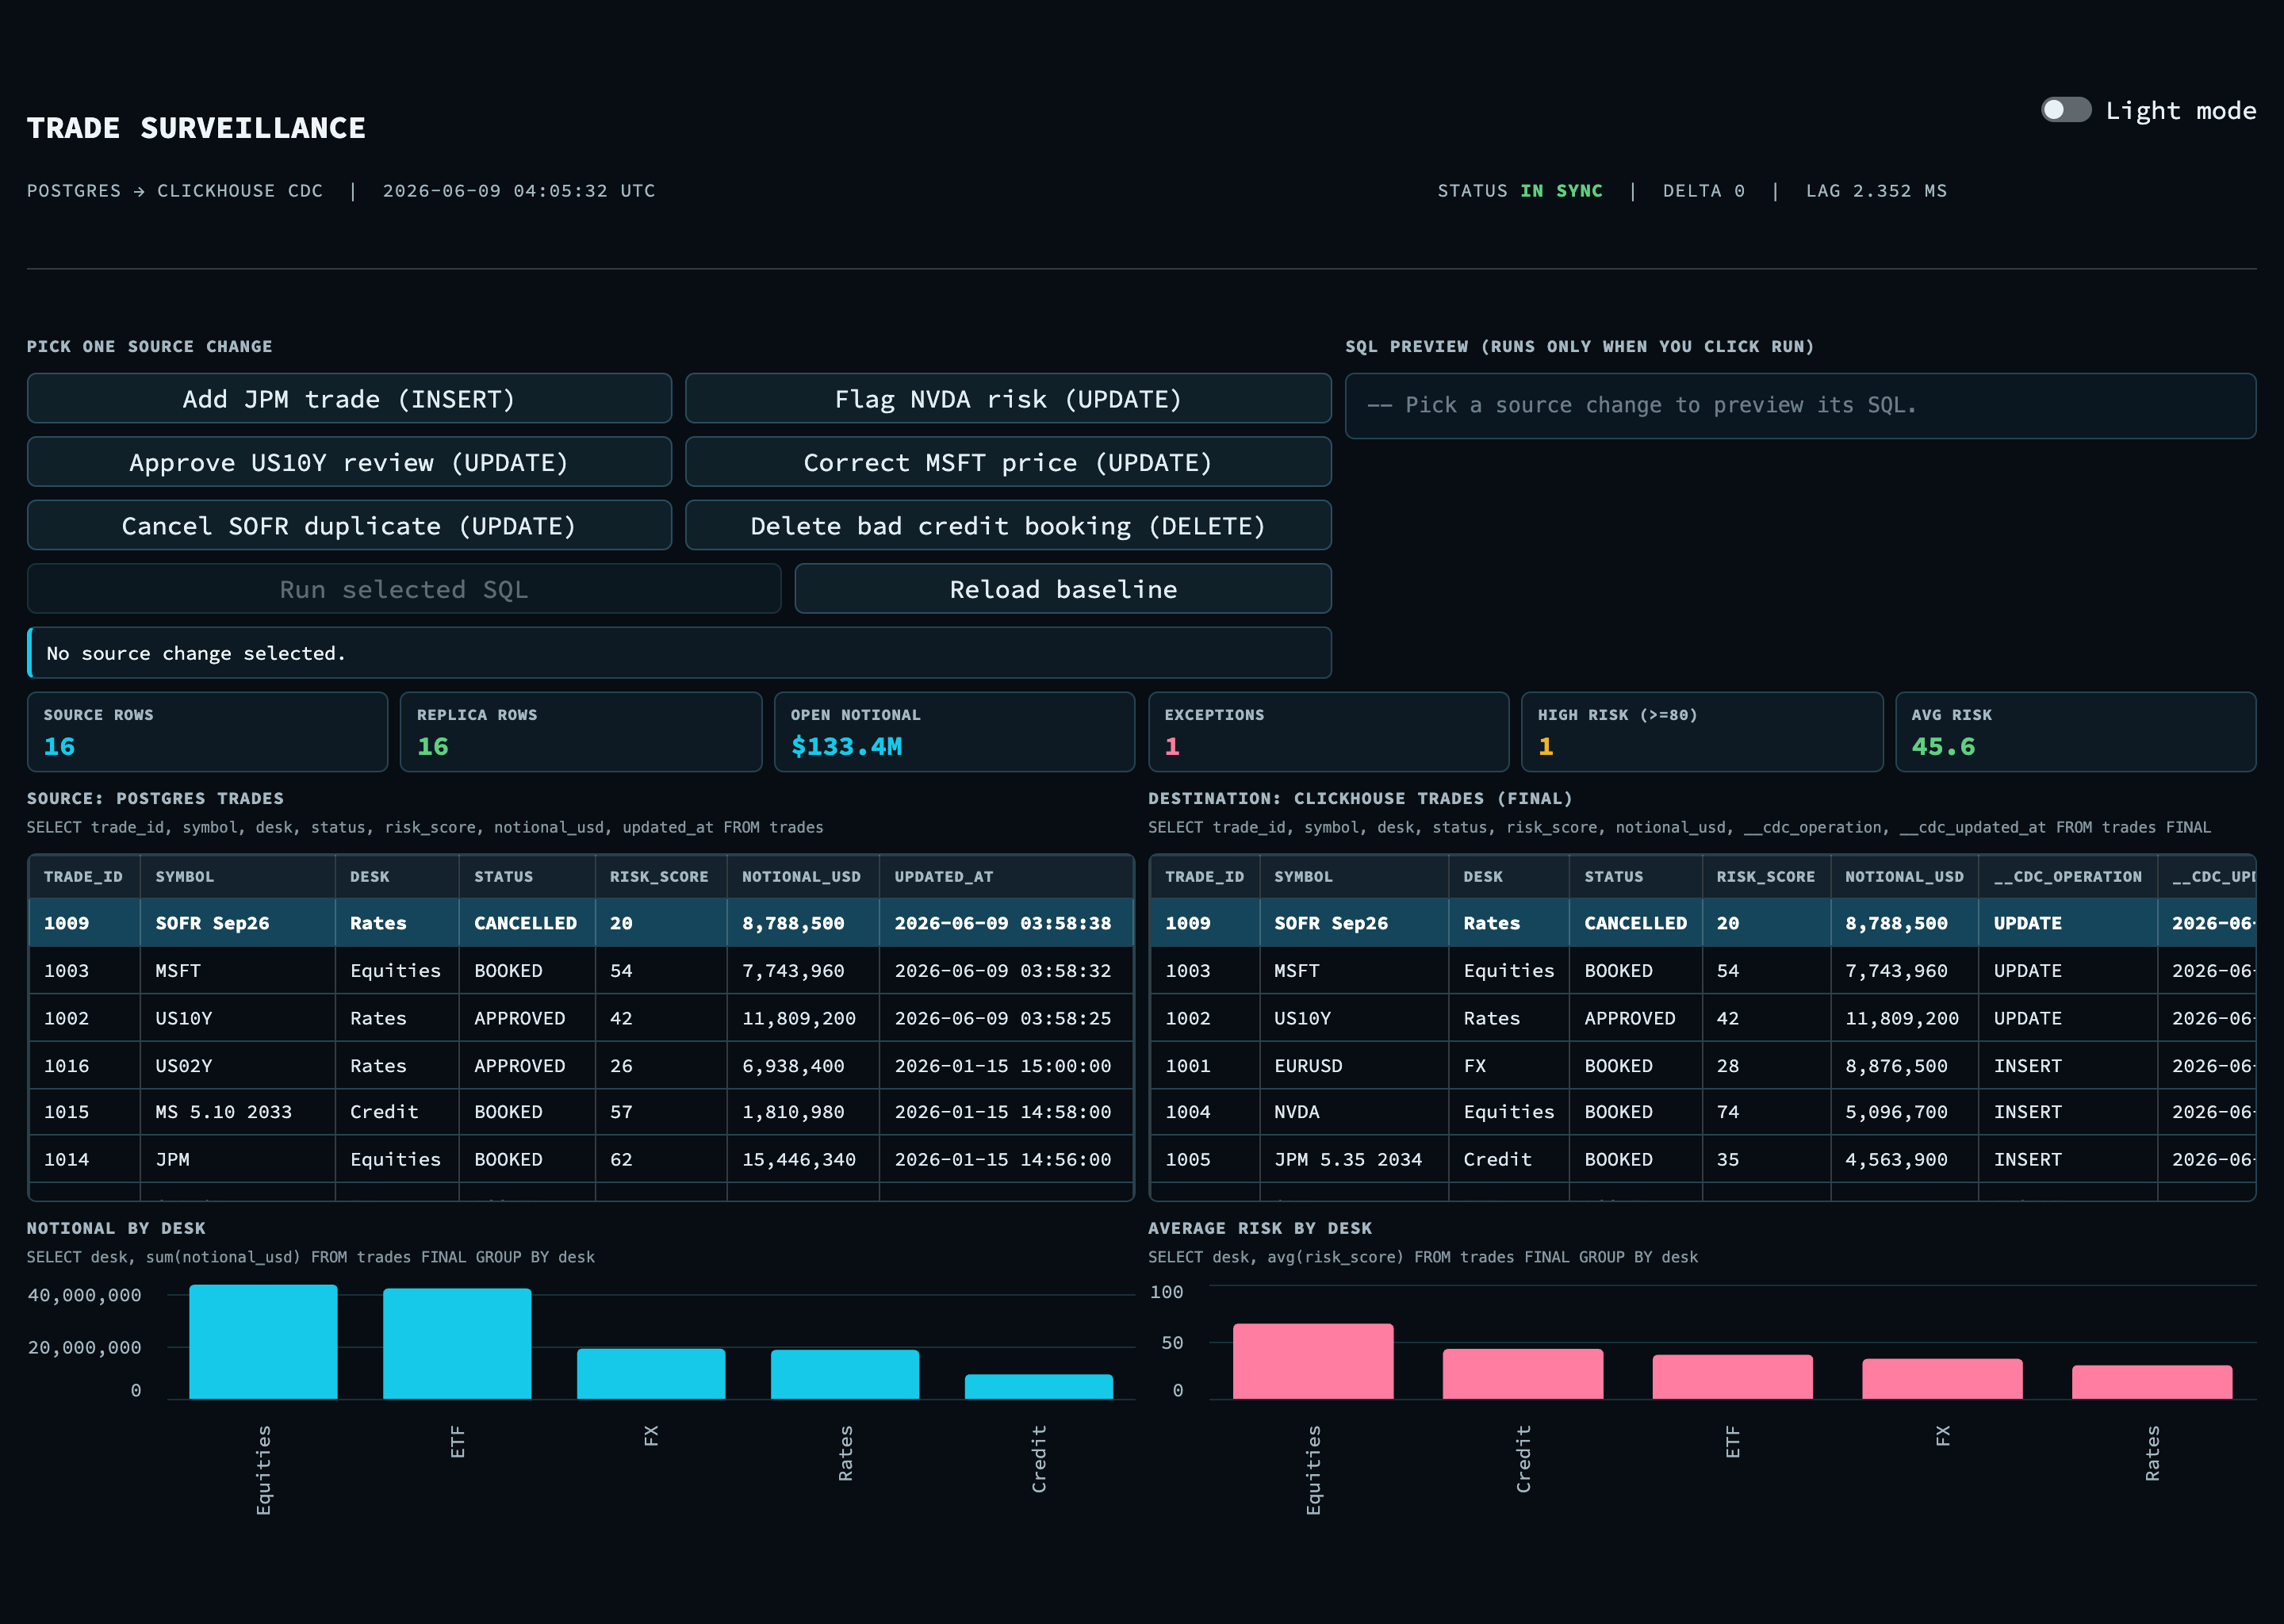The height and width of the screenshot is (1624, 2284).
Task: Click CANCELLED status in destination row 1009
Action: coord(1635,923)
